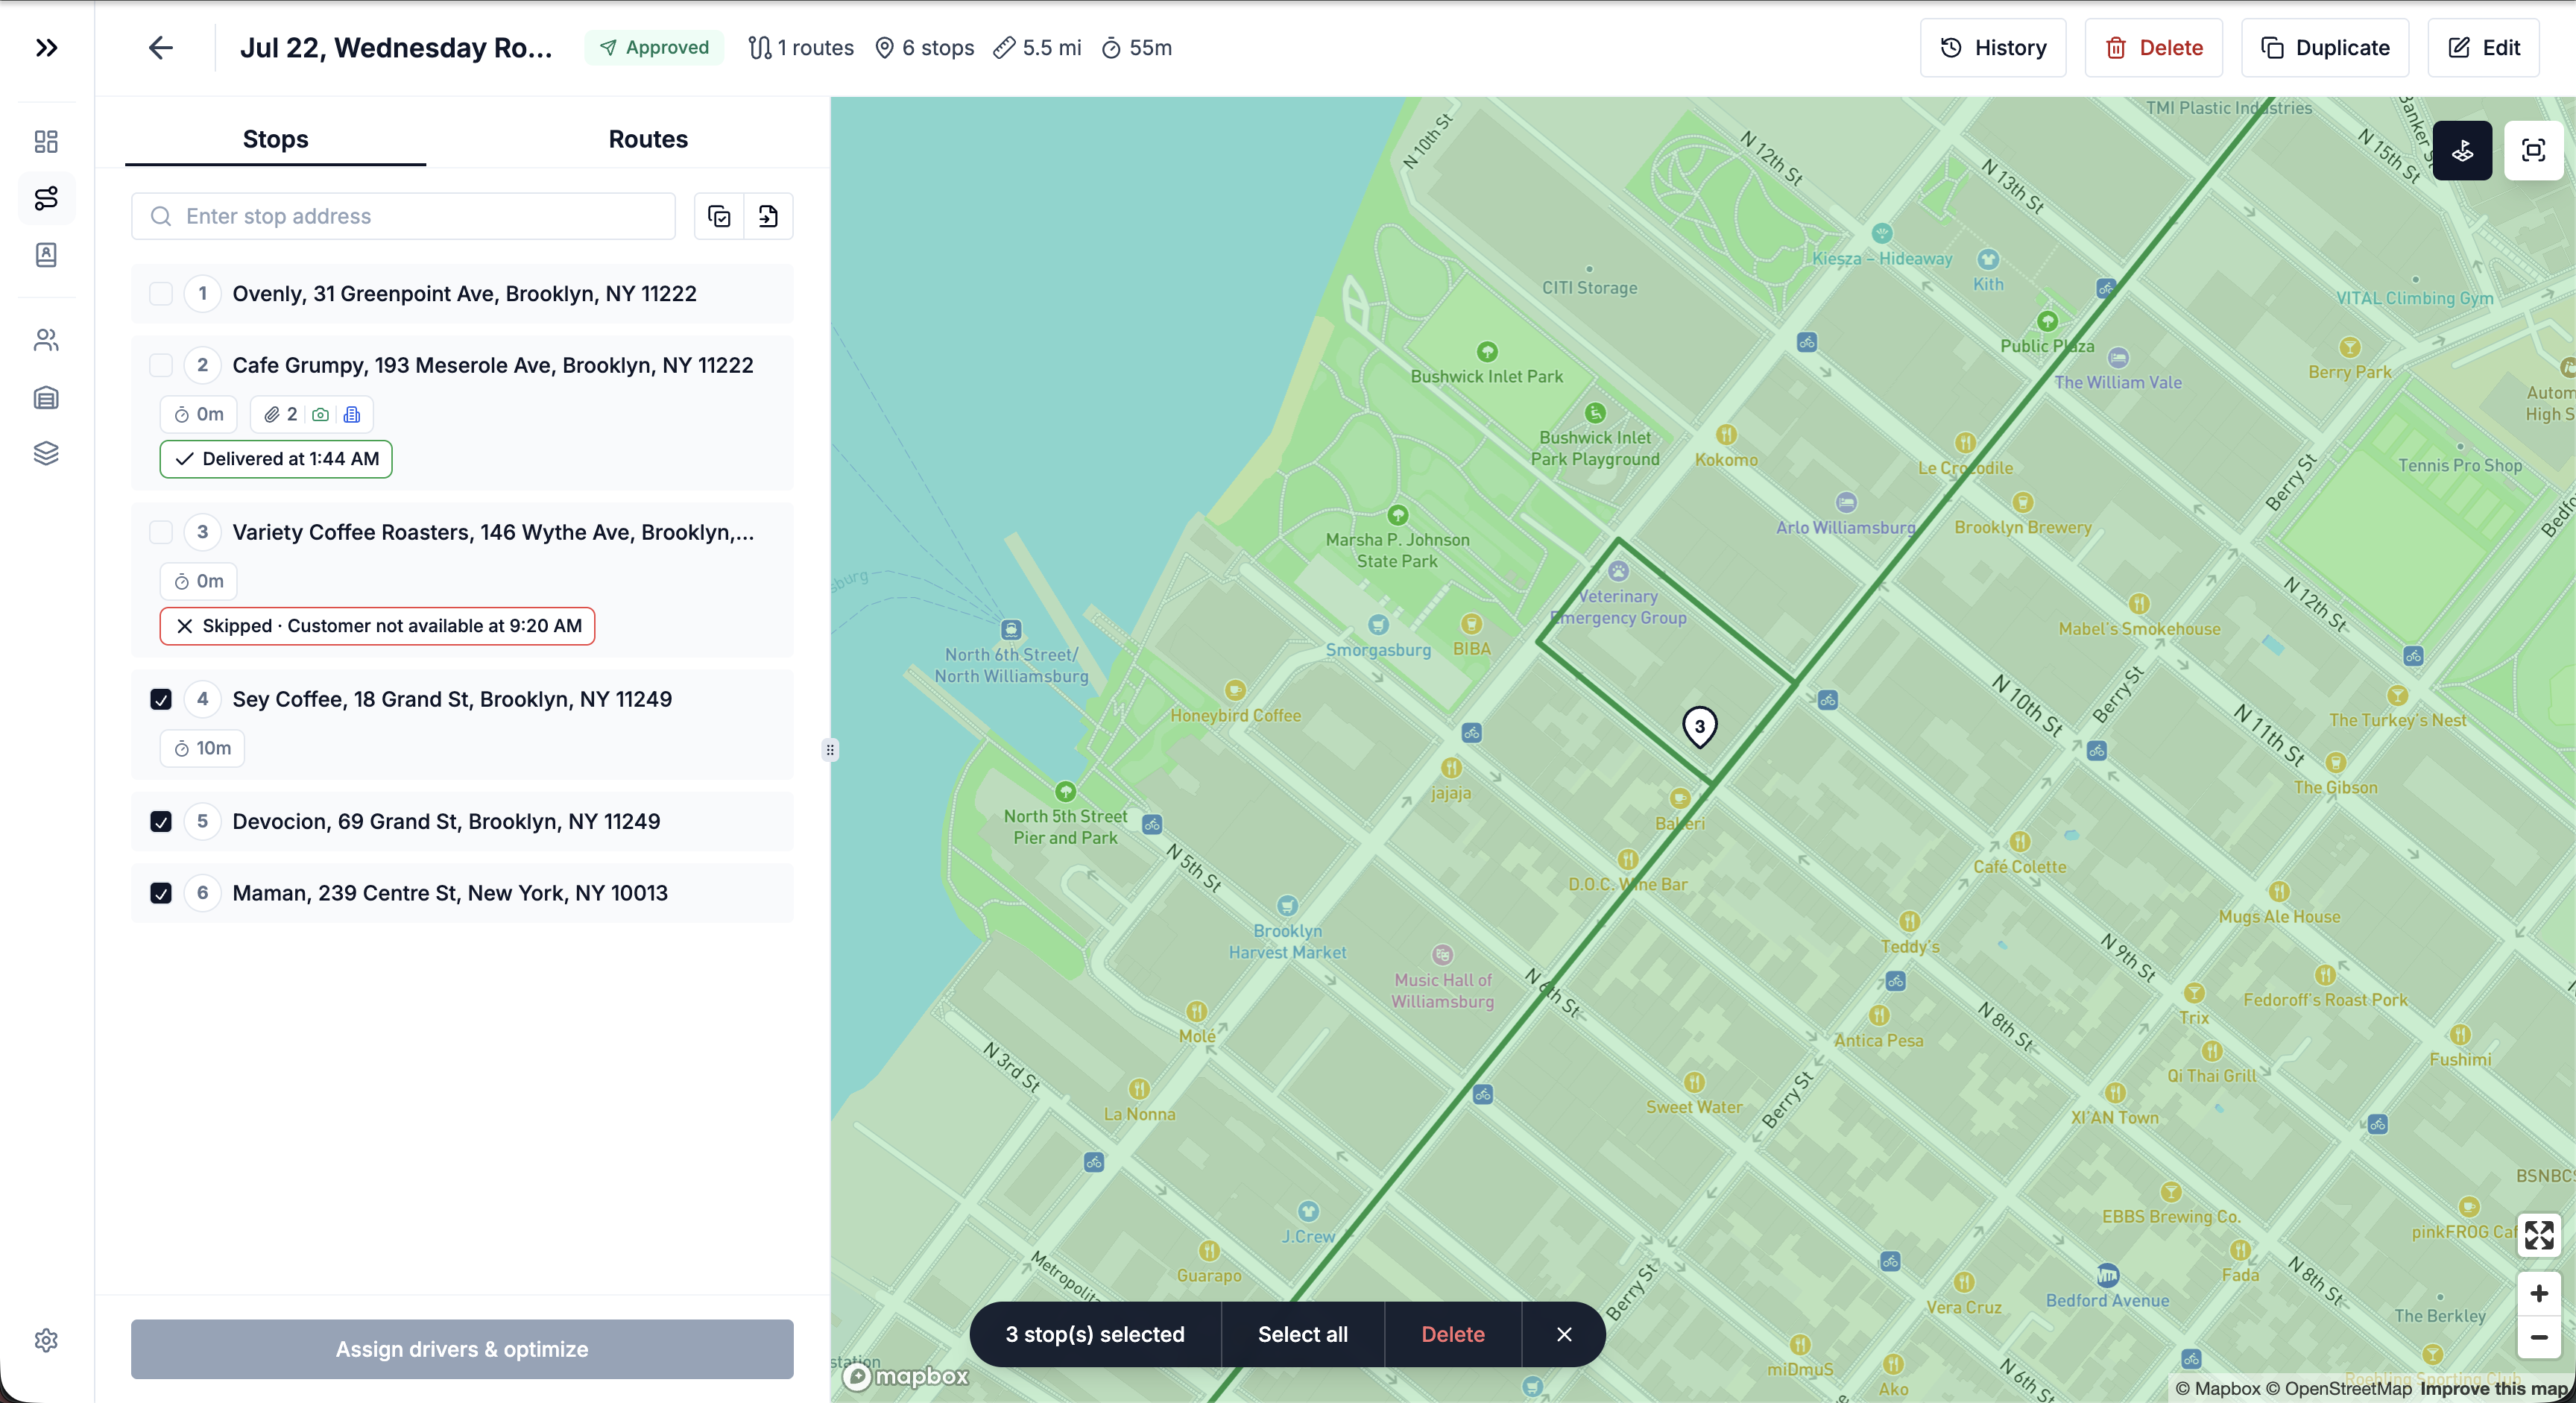Click the 6 stops summary text
The width and height of the screenshot is (2576, 1403).
[925, 47]
